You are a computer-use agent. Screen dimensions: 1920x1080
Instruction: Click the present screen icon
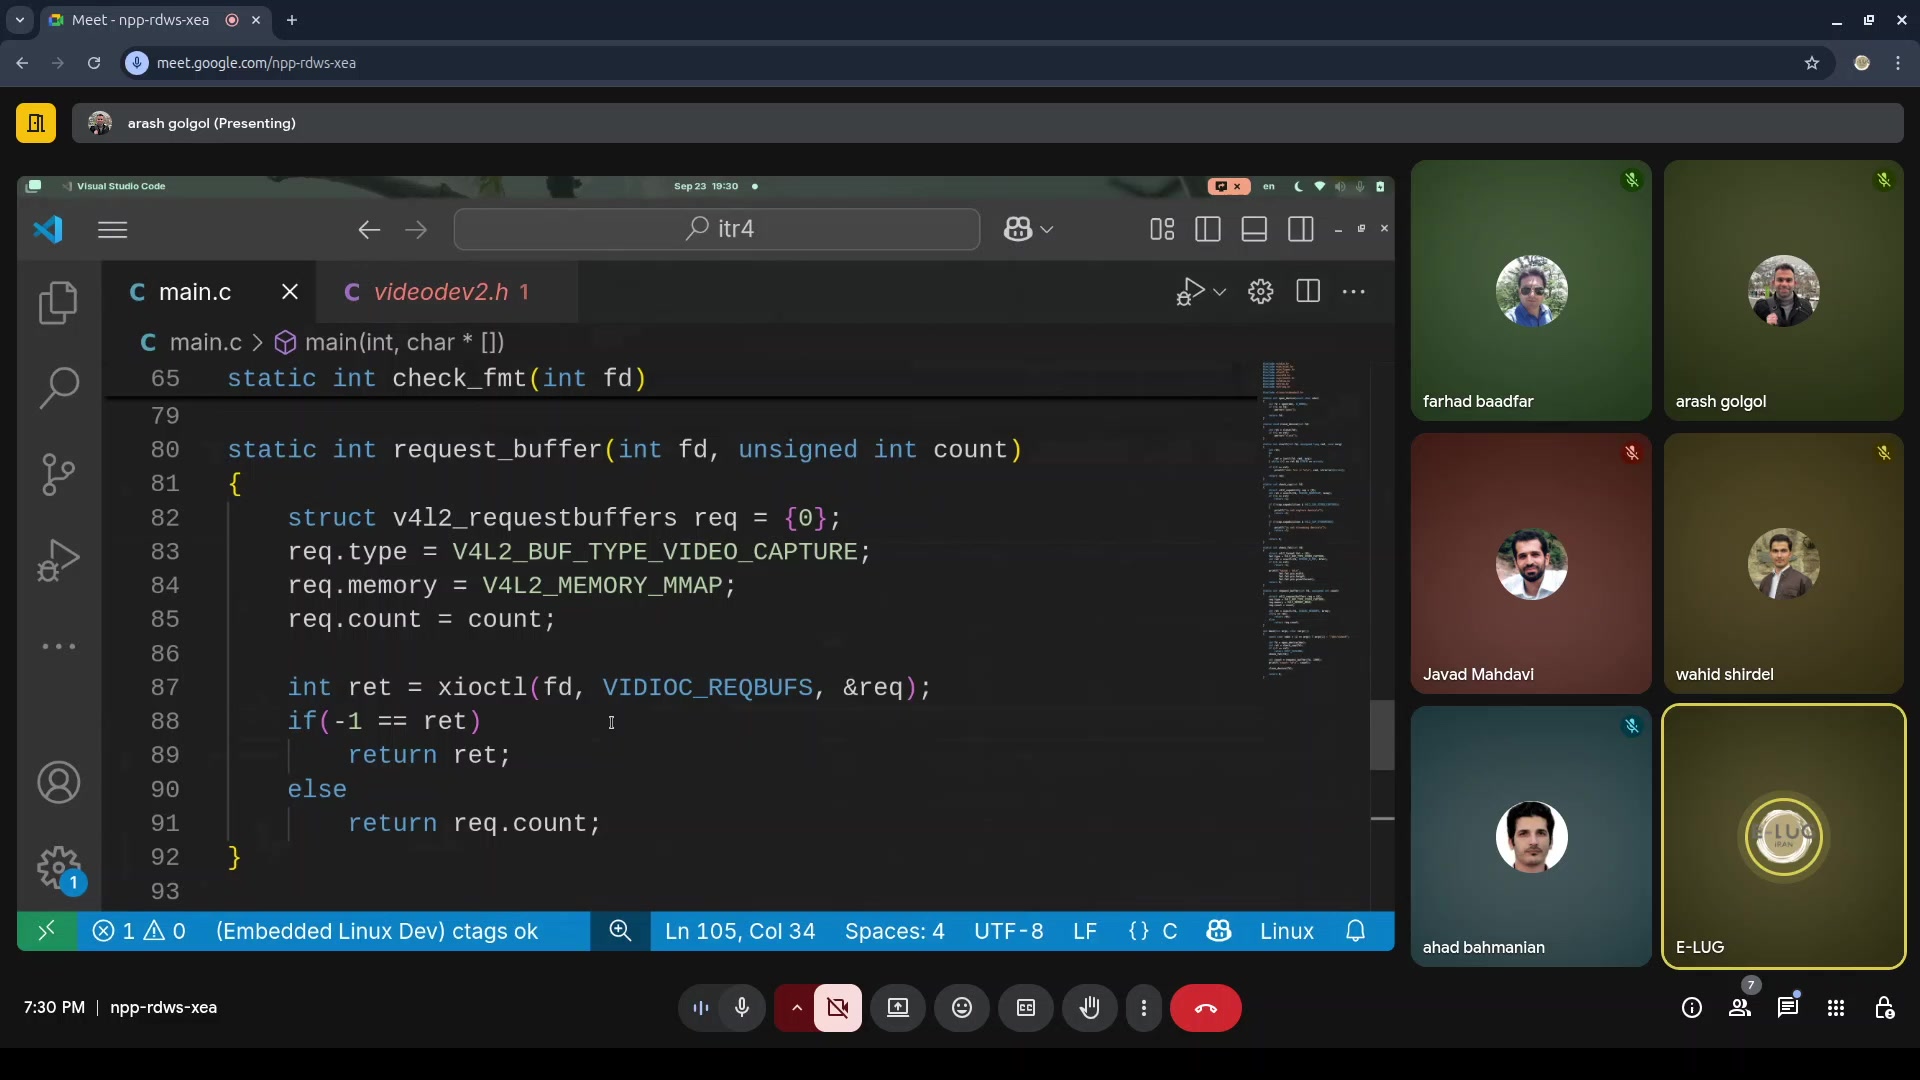pyautogui.click(x=898, y=1008)
